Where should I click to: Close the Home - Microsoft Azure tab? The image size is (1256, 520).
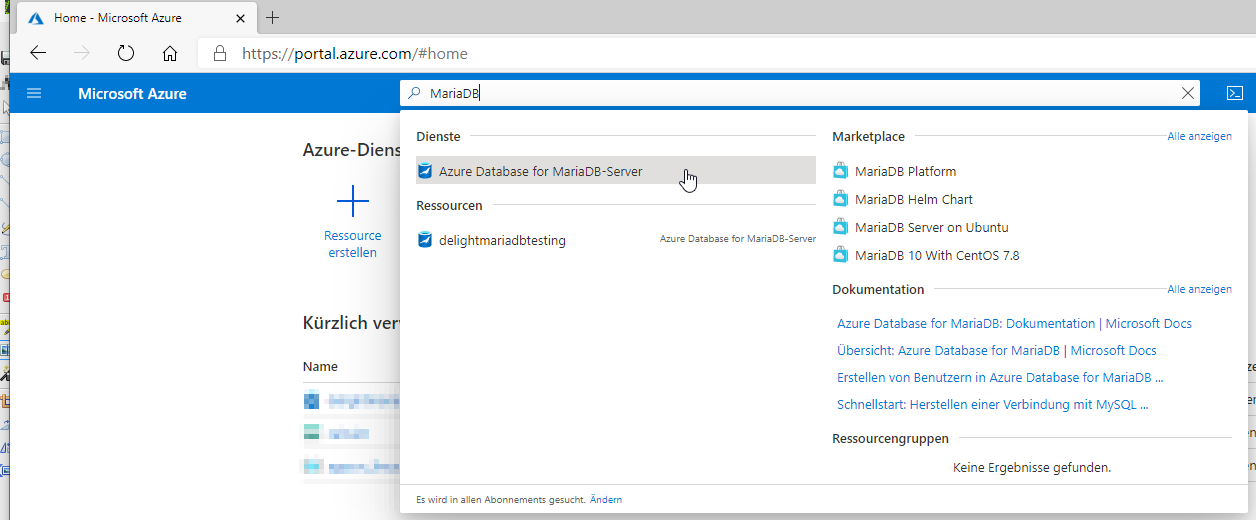pos(241,18)
